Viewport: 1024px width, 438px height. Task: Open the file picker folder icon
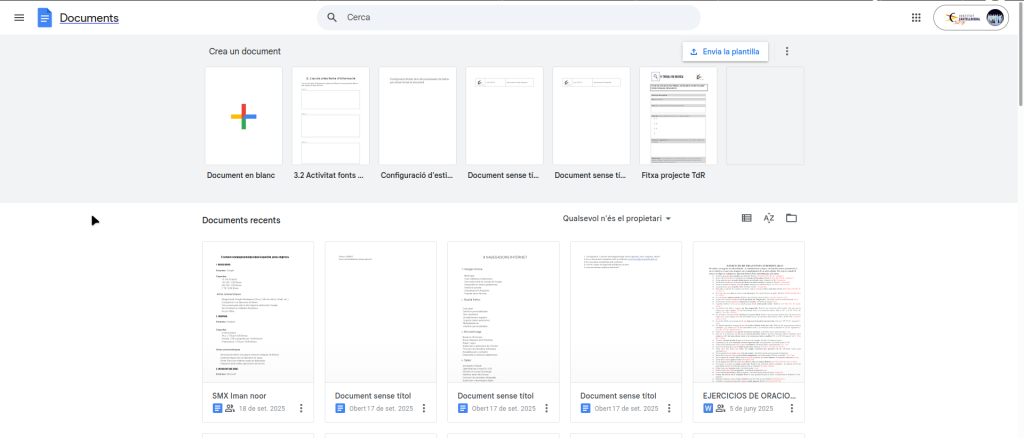791,218
